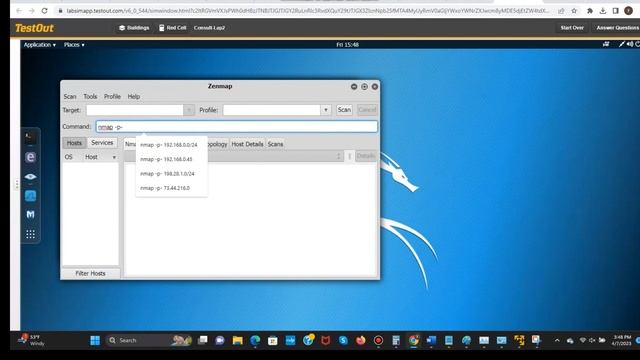Expand the Profile dropdown arrow
This screenshot has width=640, height=360.
(x=326, y=110)
